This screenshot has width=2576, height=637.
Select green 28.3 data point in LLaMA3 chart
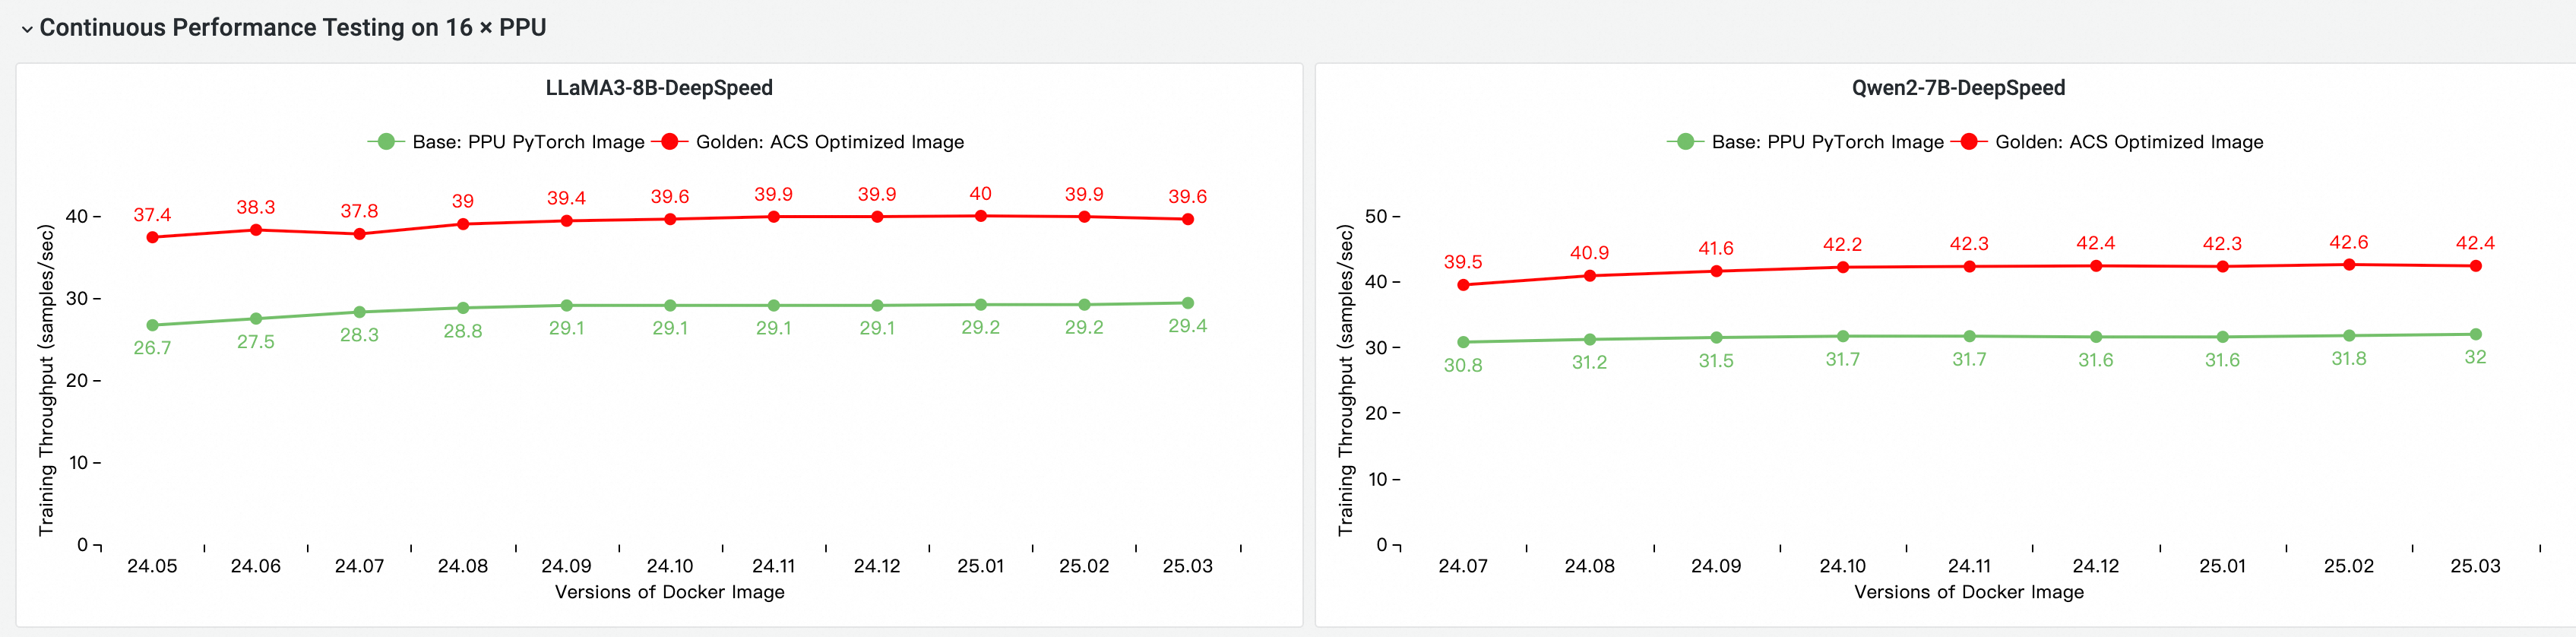359,312
